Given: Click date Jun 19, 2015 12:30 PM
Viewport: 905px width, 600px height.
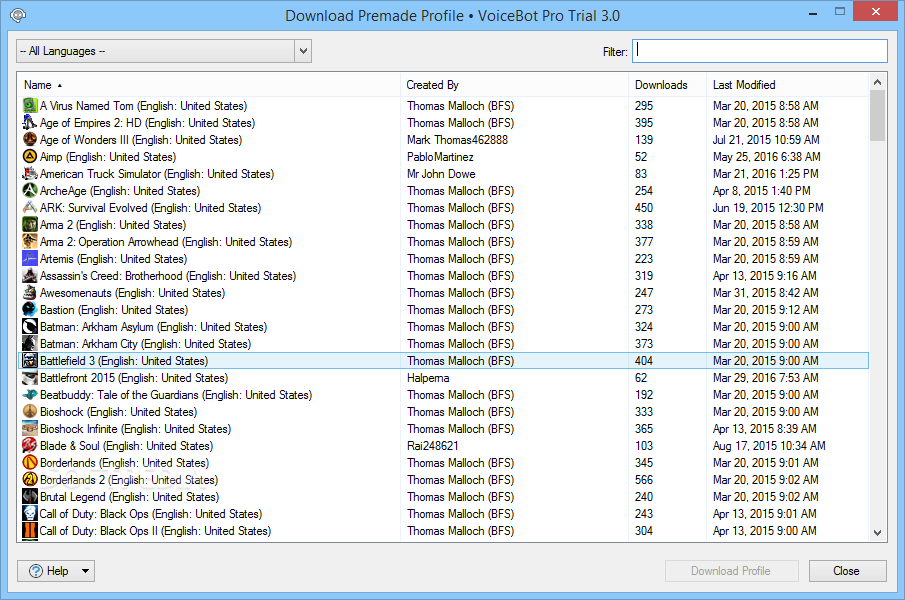Looking at the screenshot, I should [768, 208].
